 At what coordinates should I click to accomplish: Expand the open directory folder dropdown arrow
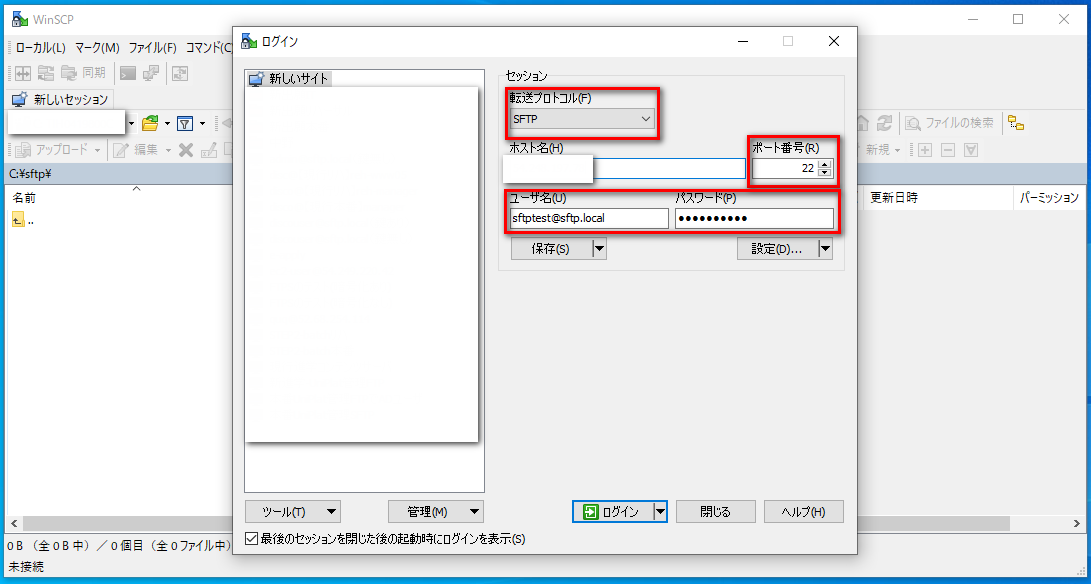click(168, 124)
